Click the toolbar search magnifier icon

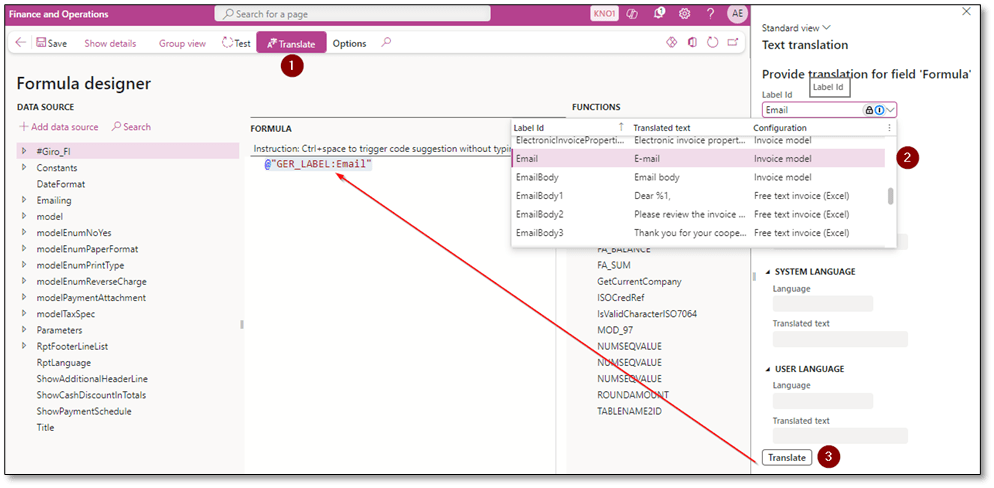click(387, 43)
